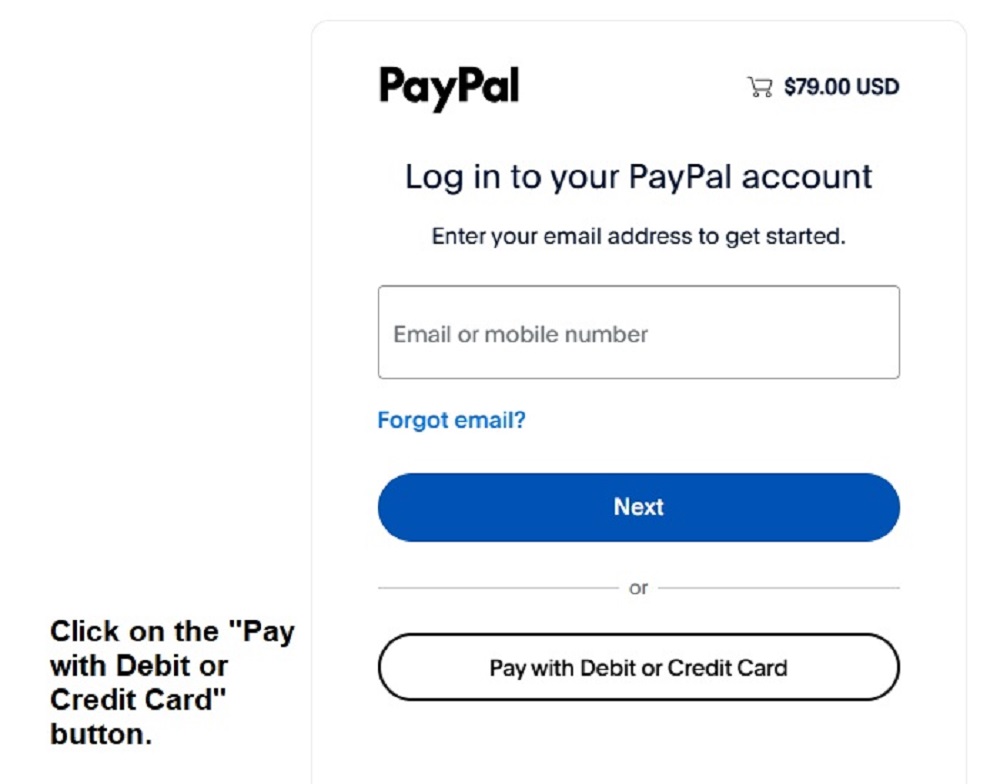Click the PayPal logo

click(449, 88)
